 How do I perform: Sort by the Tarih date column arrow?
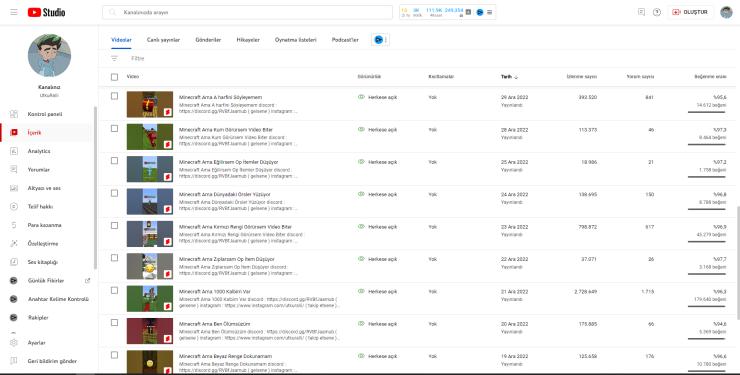(516, 77)
